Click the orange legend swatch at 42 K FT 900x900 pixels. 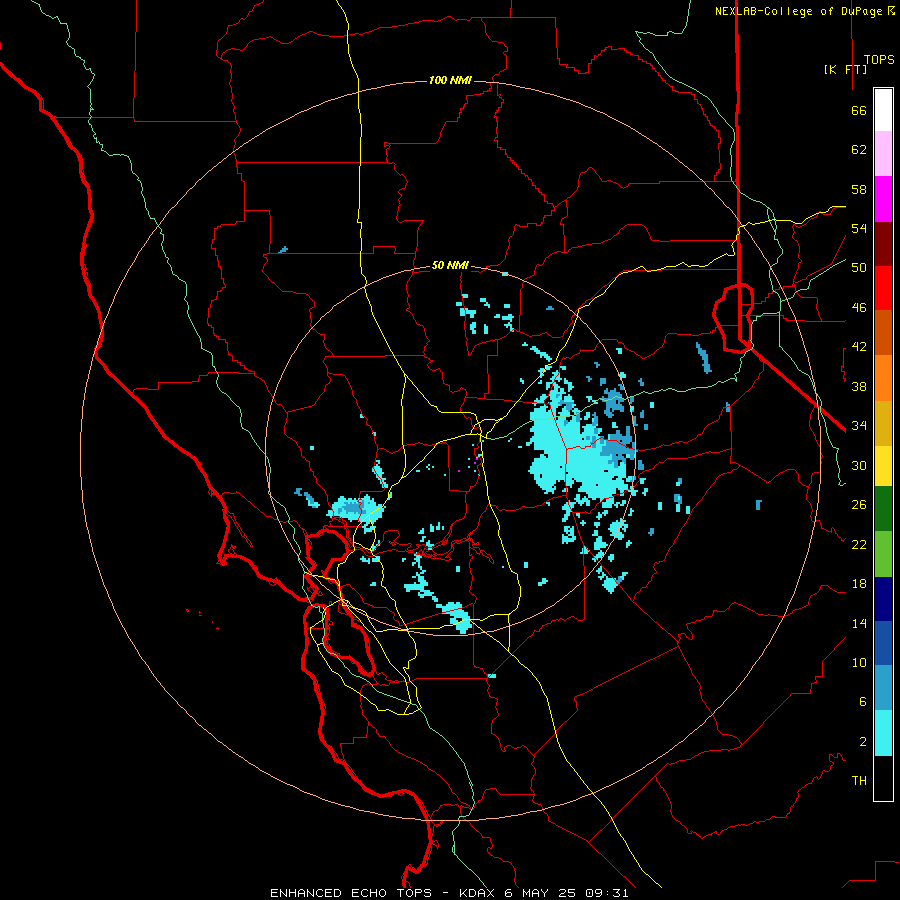(x=883, y=378)
